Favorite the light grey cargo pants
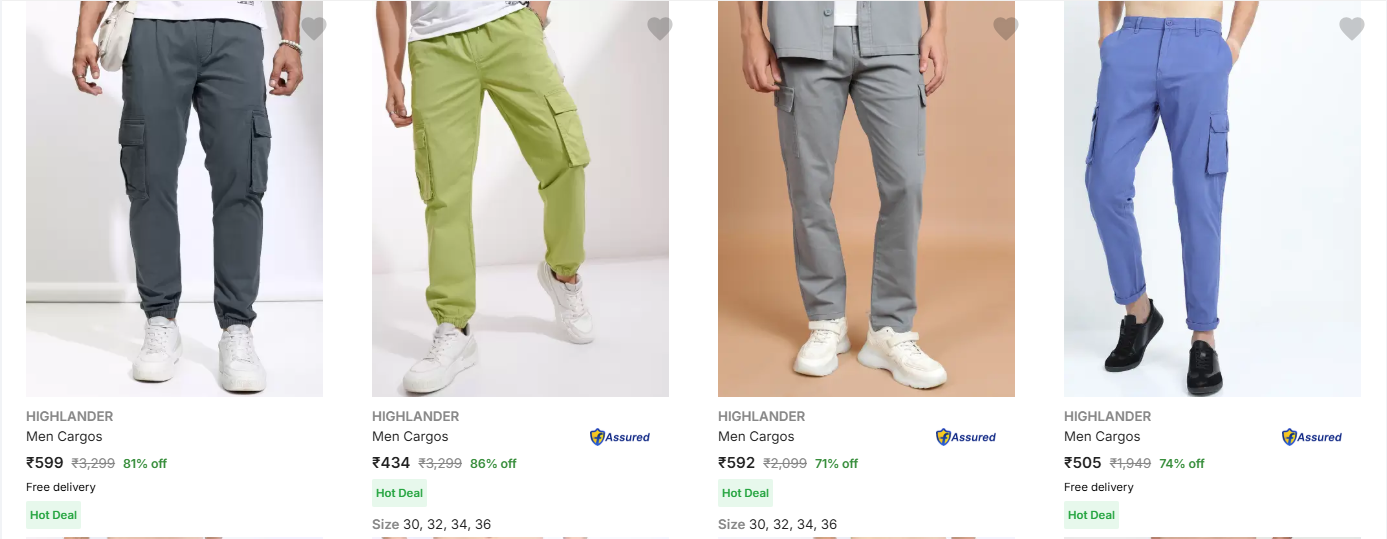1387x539 pixels. pos(1006,28)
